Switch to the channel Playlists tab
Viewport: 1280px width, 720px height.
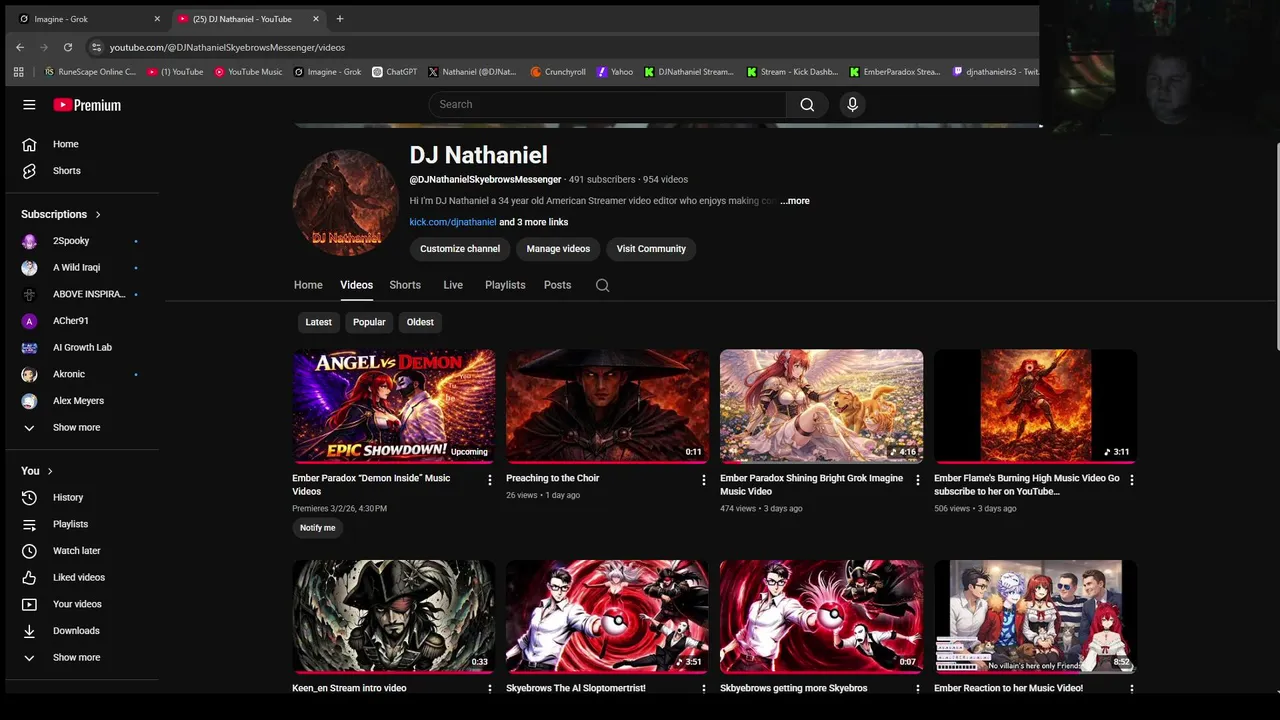tap(505, 285)
